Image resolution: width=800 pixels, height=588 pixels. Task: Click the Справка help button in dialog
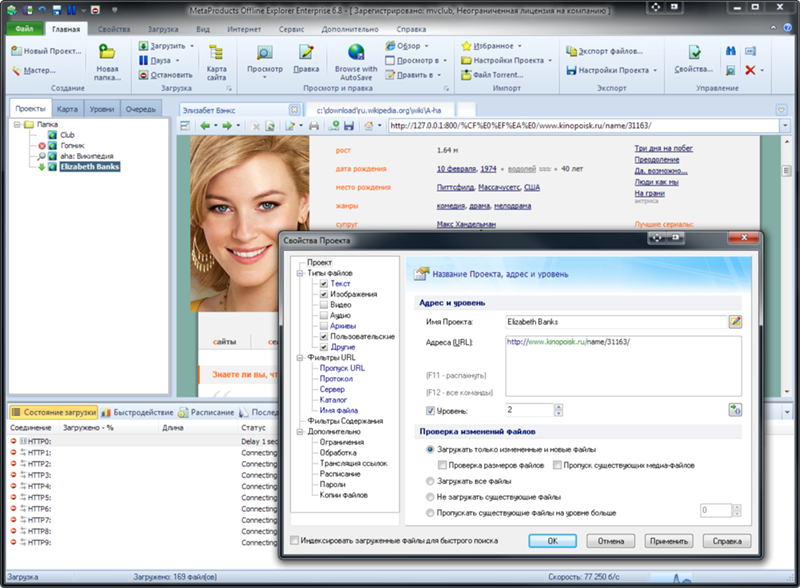tap(727, 541)
